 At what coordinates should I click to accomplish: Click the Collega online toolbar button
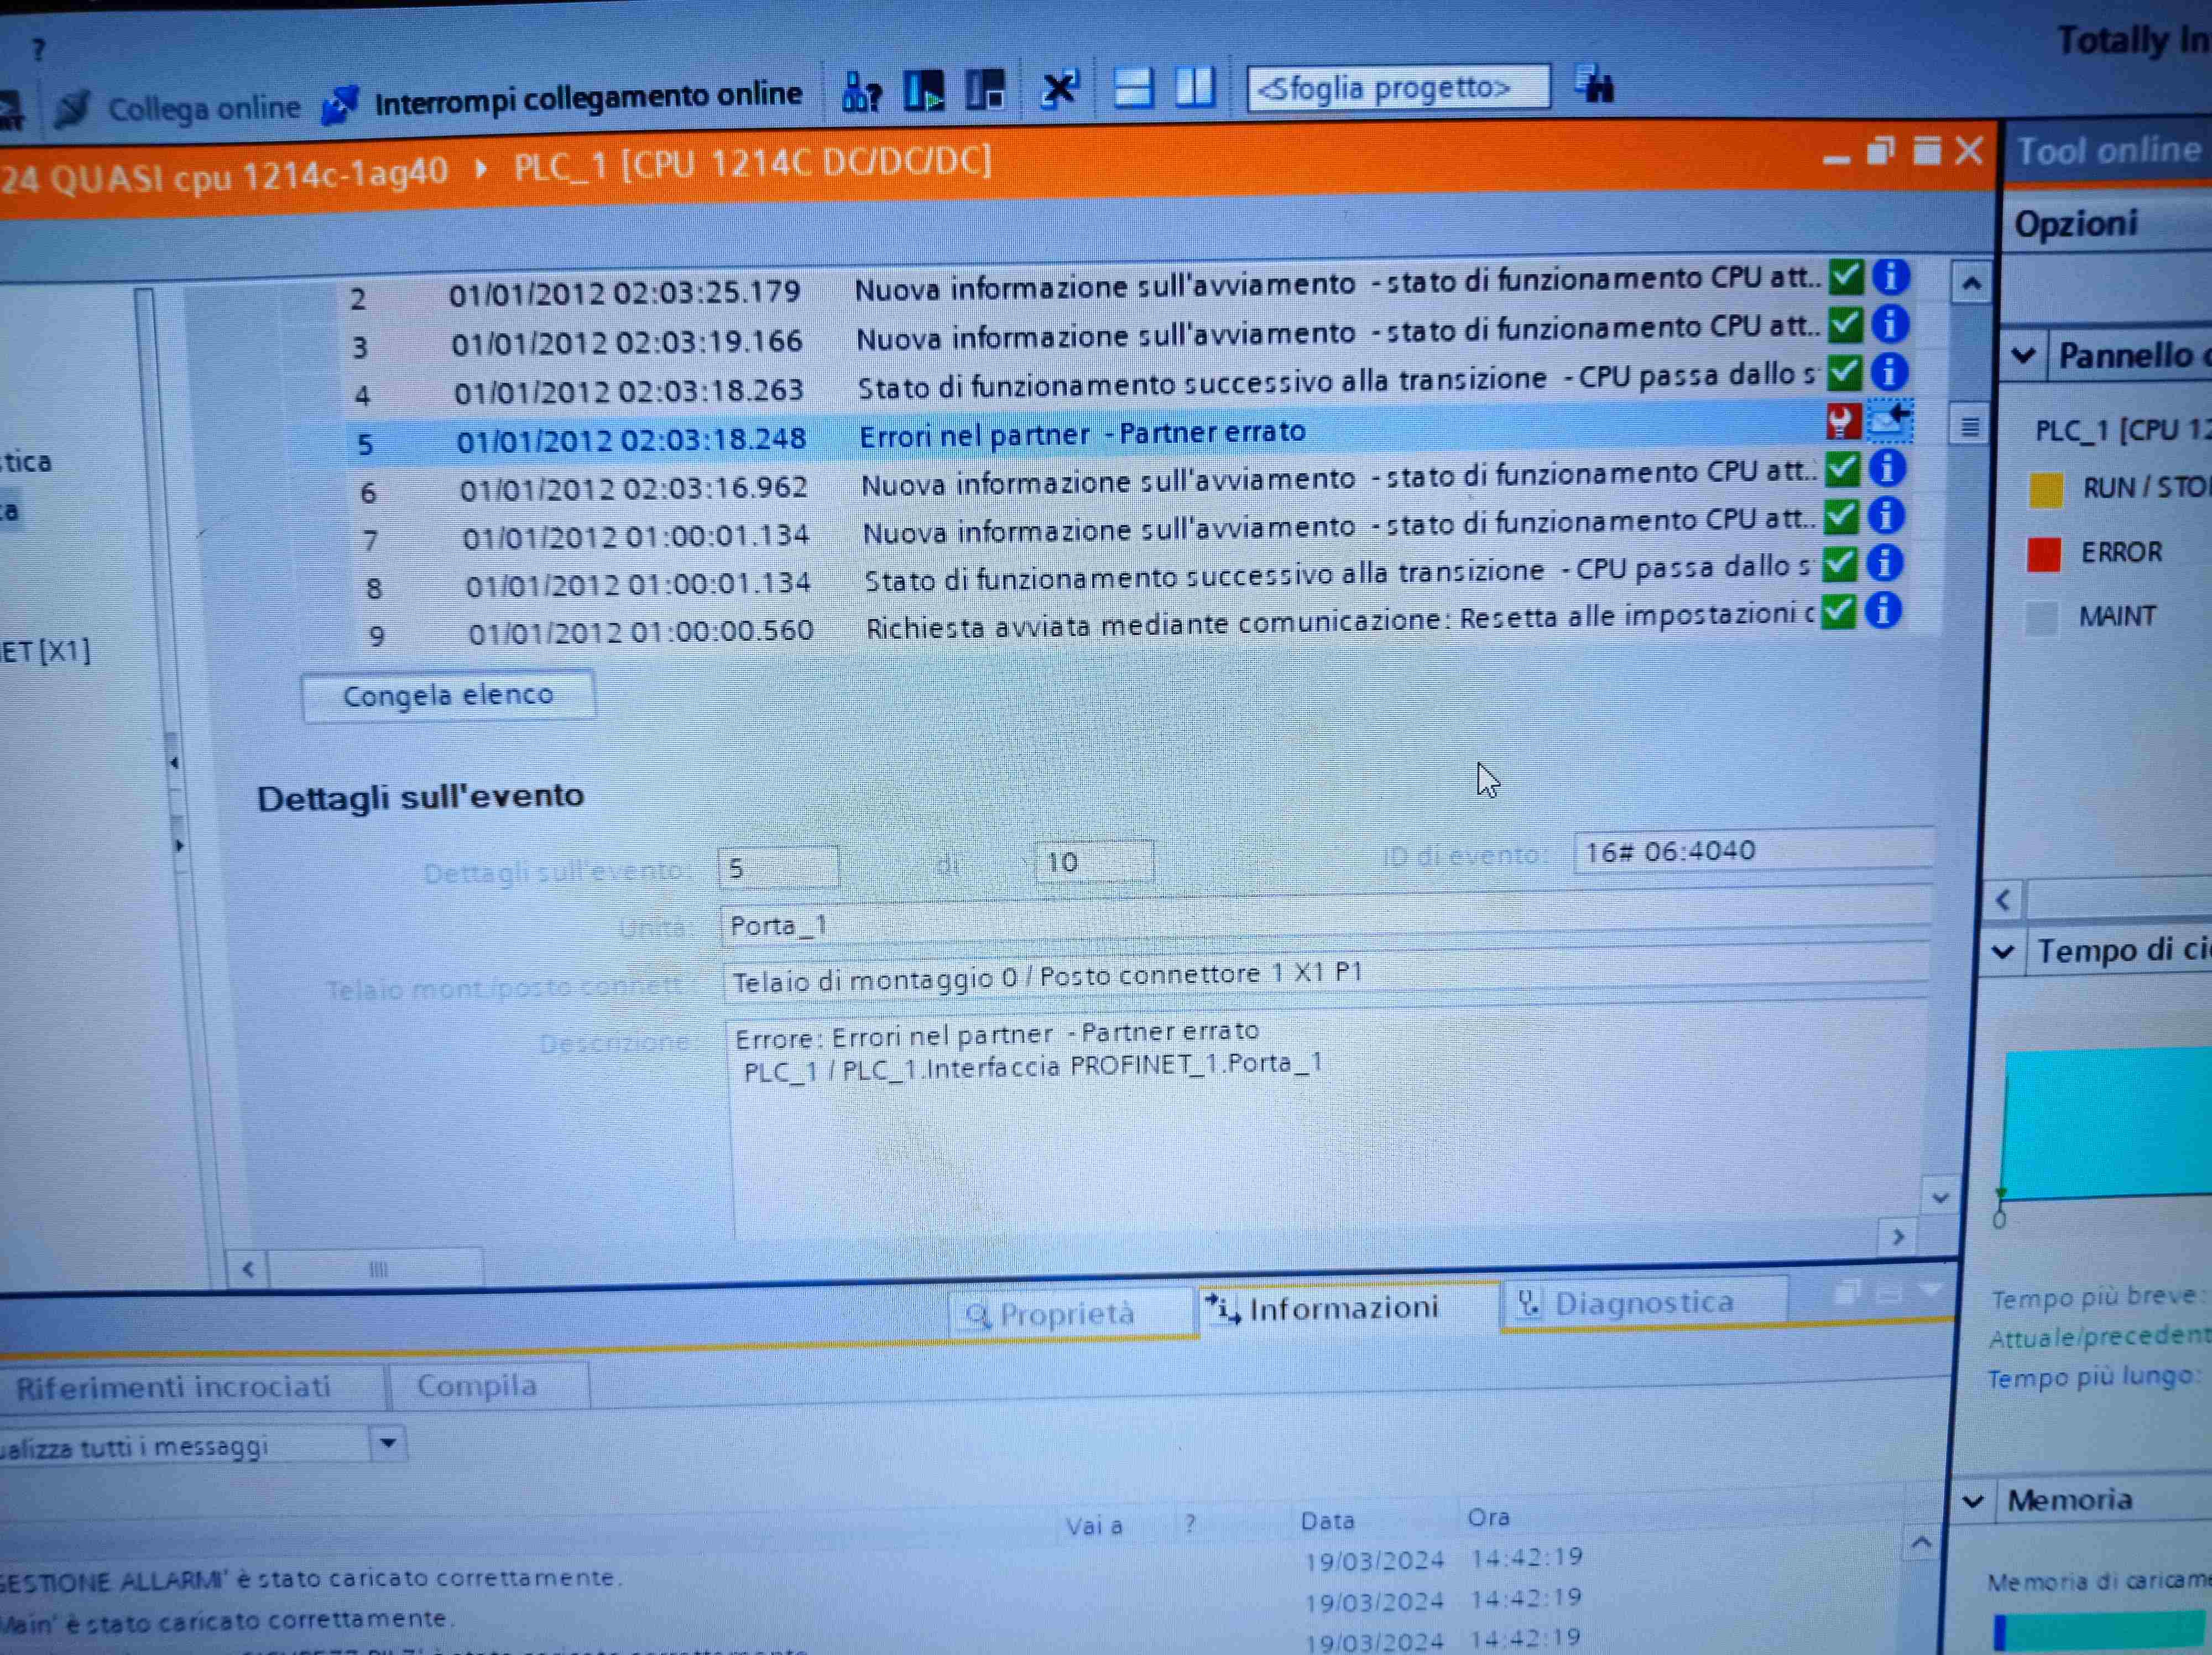tap(177, 108)
